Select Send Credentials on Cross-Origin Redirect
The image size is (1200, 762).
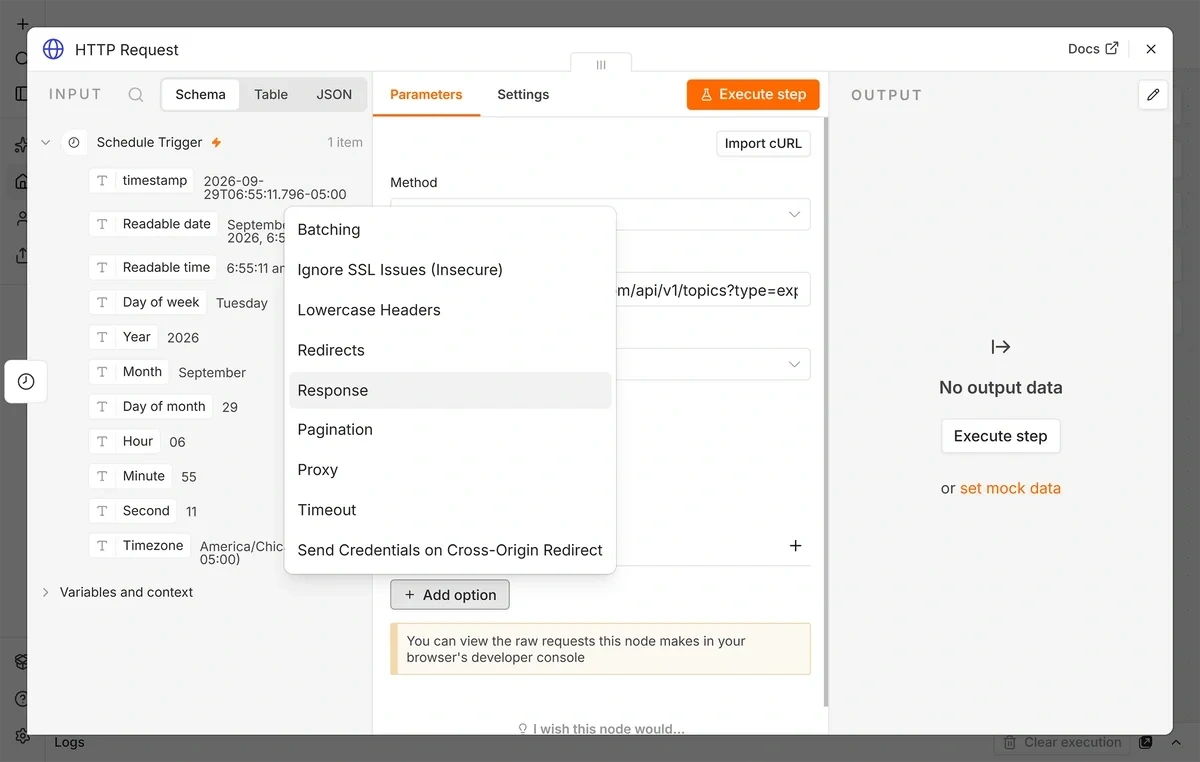[450, 550]
